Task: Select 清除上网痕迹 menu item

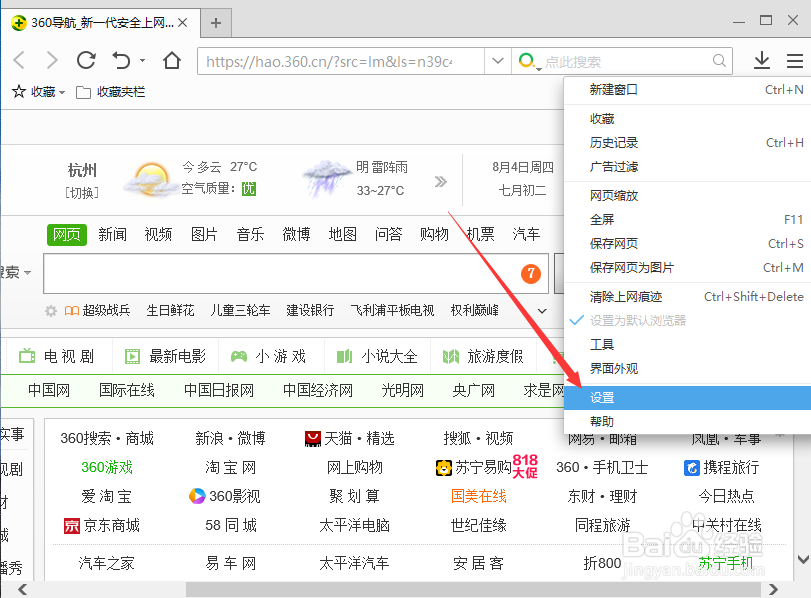Action: click(687, 296)
